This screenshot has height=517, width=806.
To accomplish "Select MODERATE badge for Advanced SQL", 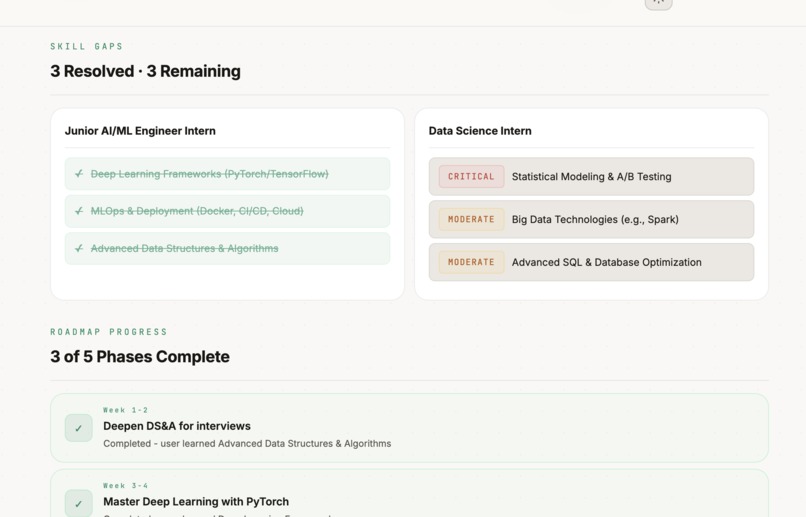I will (471, 262).
